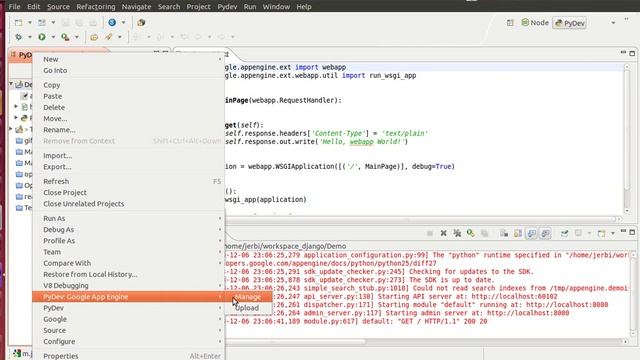Choose Rename... in the context menu
Image resolution: width=640 pixels, height=360 pixels.
click(128, 130)
